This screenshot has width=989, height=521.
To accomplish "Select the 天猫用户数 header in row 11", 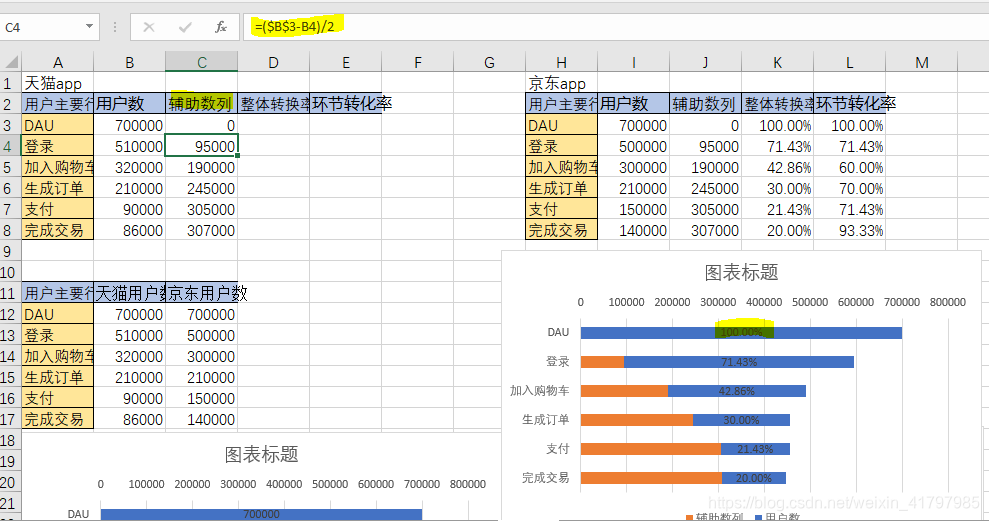I will coord(129,293).
